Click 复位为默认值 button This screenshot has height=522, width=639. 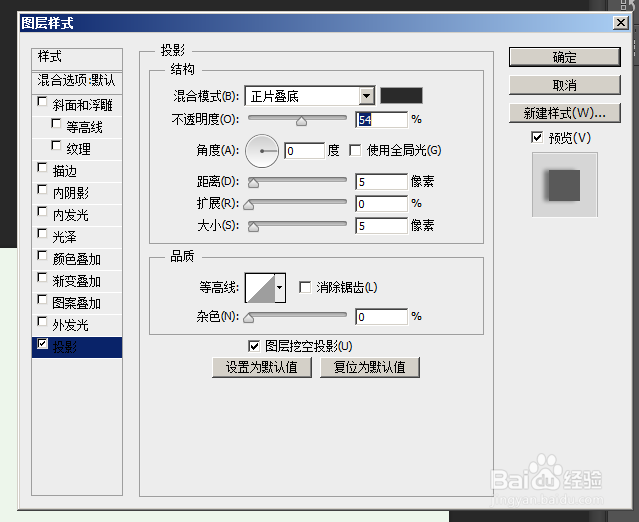pyautogui.click(x=370, y=367)
